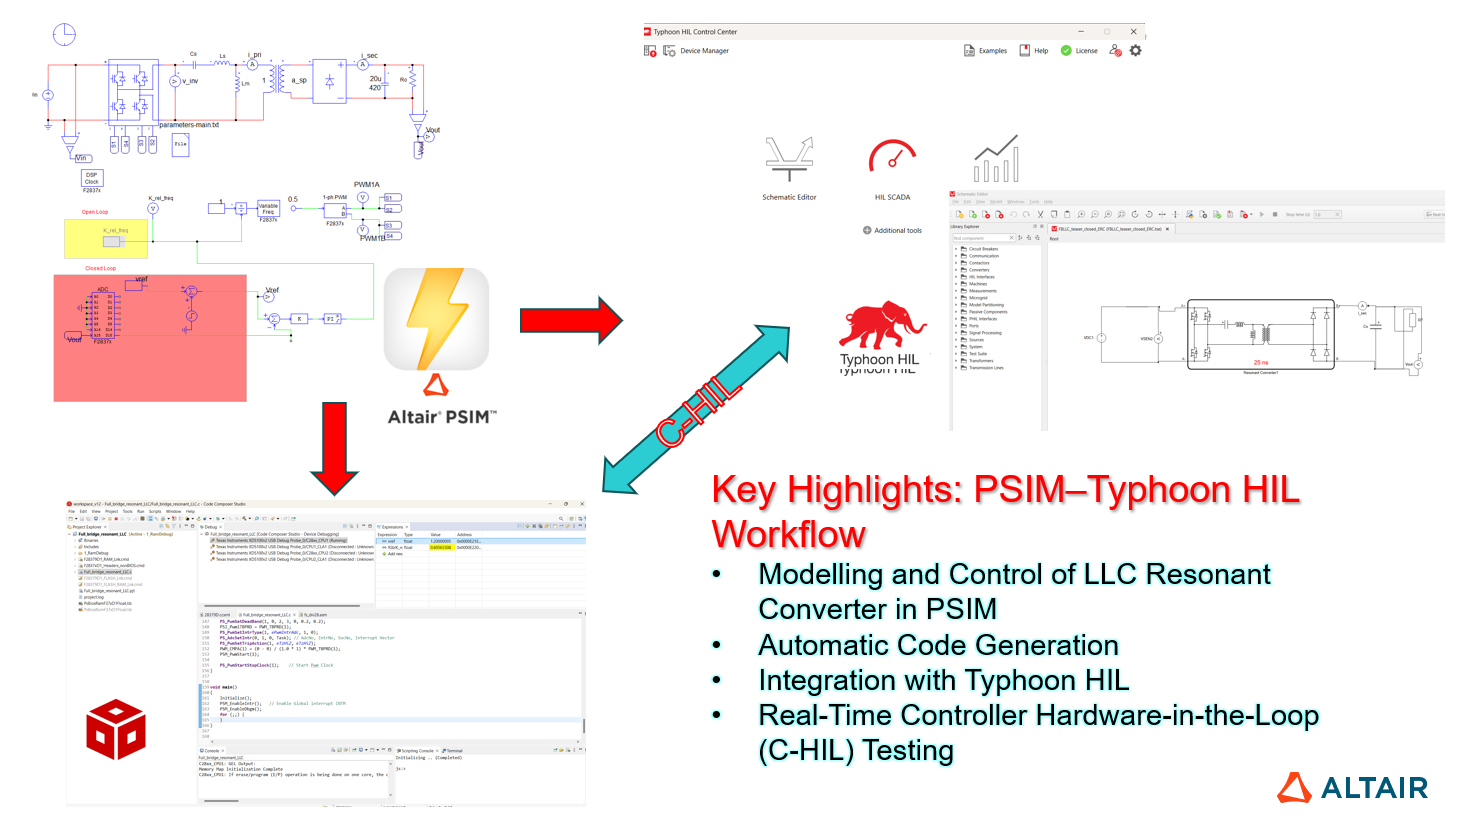Expand the Includes node in Project Explorer
Image resolution: width=1473 pixels, height=822 pixels.
pyautogui.click(x=76, y=547)
